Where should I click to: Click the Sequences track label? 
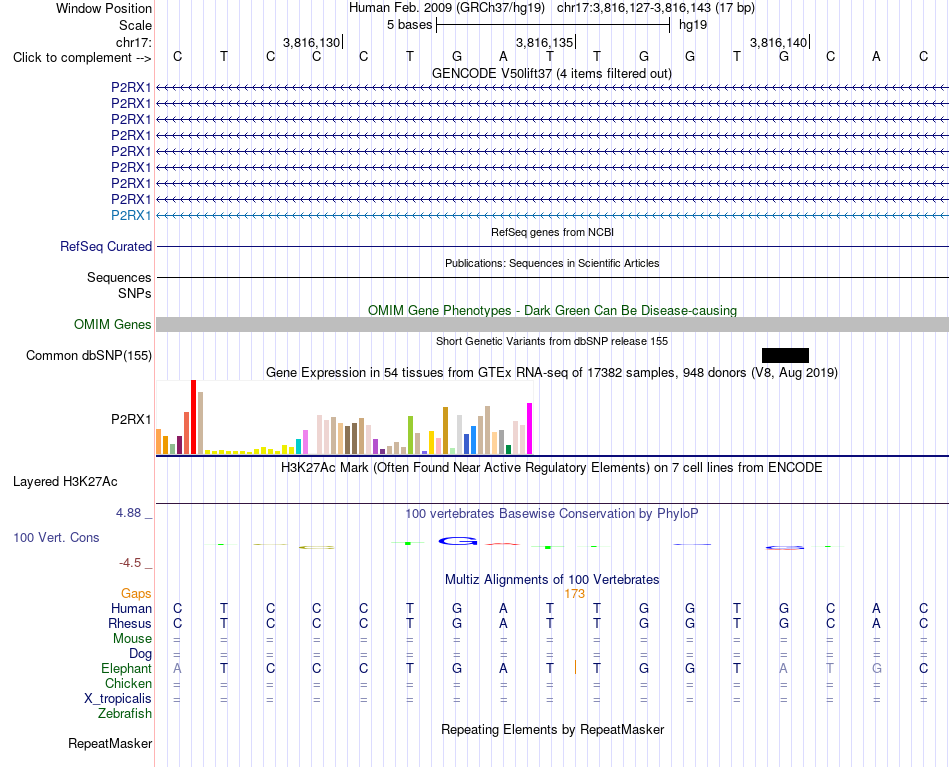[119, 277]
